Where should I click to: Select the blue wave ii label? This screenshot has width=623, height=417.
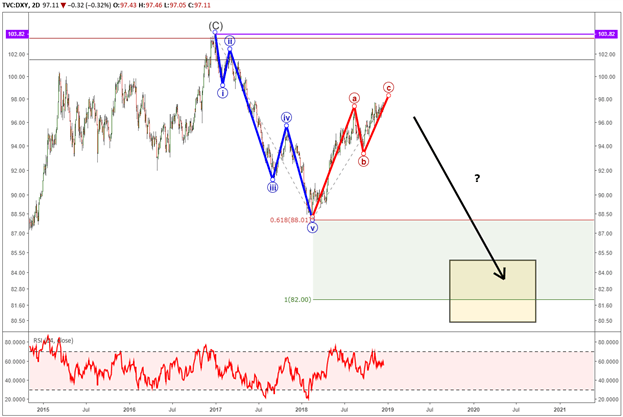[x=230, y=41]
